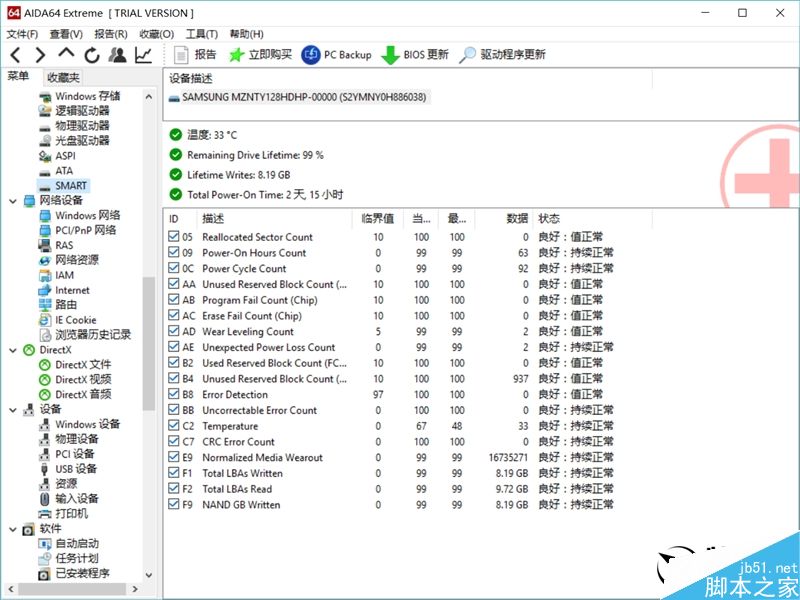This screenshot has width=800, height=600.
Task: Click the horizontal scrollbar right arrow
Action: (x=135, y=589)
